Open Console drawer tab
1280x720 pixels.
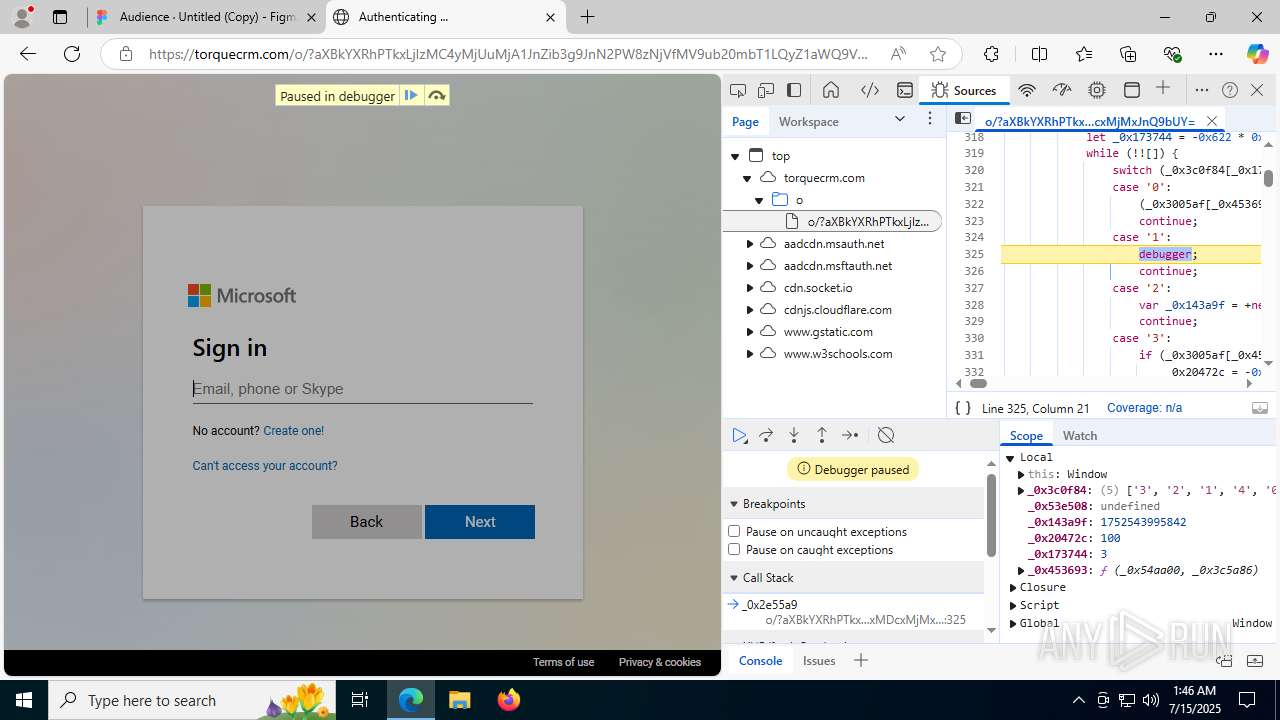760,660
